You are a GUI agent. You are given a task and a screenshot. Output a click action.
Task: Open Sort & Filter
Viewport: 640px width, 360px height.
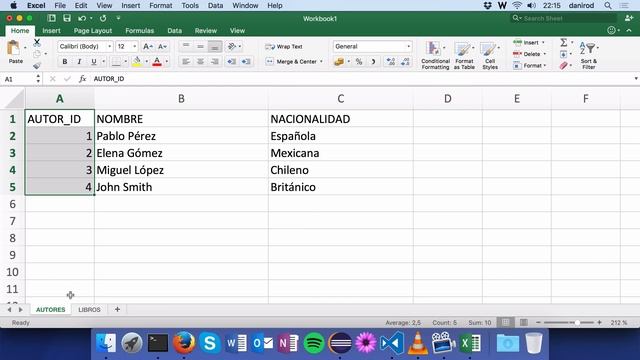pyautogui.click(x=589, y=55)
